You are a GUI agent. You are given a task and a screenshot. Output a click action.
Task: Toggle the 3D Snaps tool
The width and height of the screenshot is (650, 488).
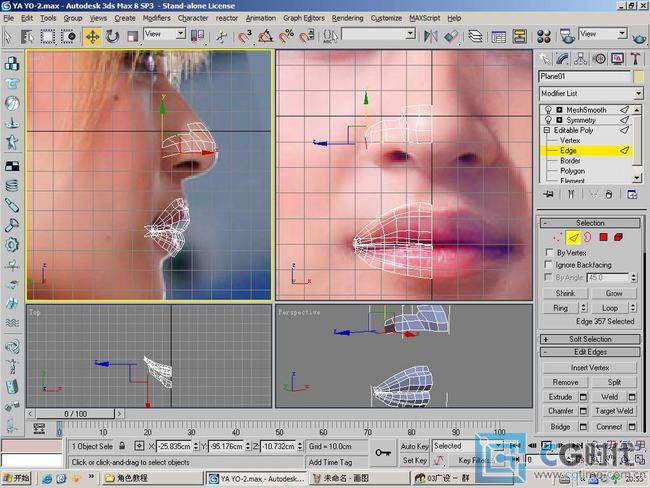pos(245,37)
